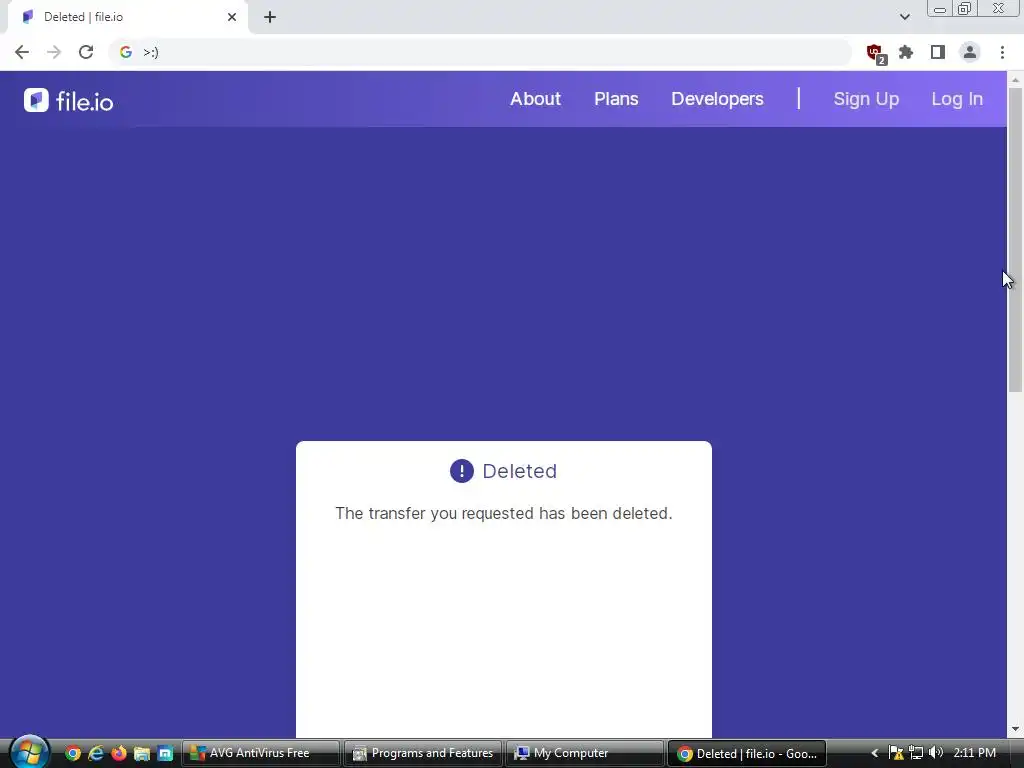The height and width of the screenshot is (768, 1024).
Task: Click the exclamation icon beside Deleted
Action: (462, 471)
